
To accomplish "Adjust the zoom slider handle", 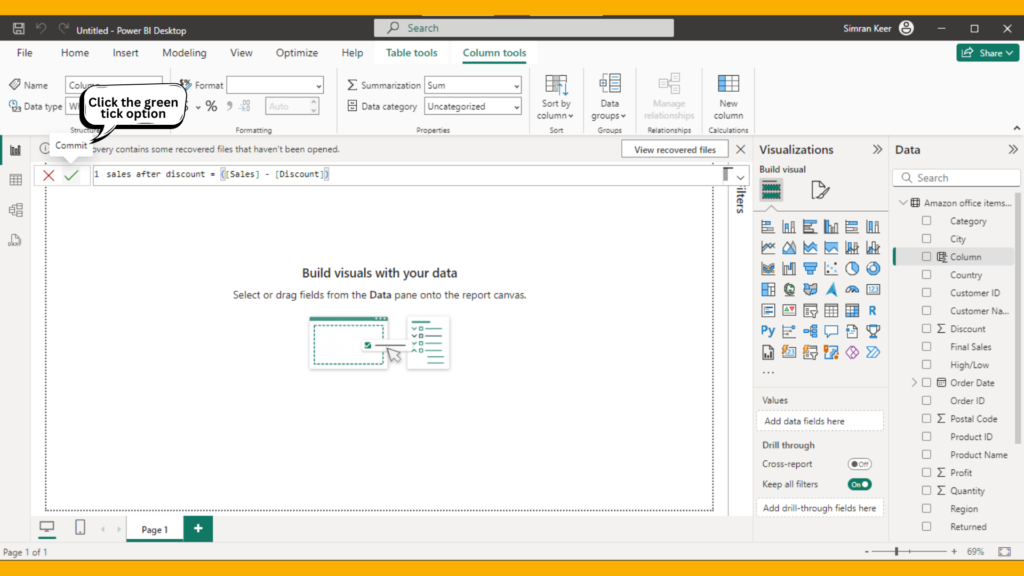I will [x=897, y=552].
